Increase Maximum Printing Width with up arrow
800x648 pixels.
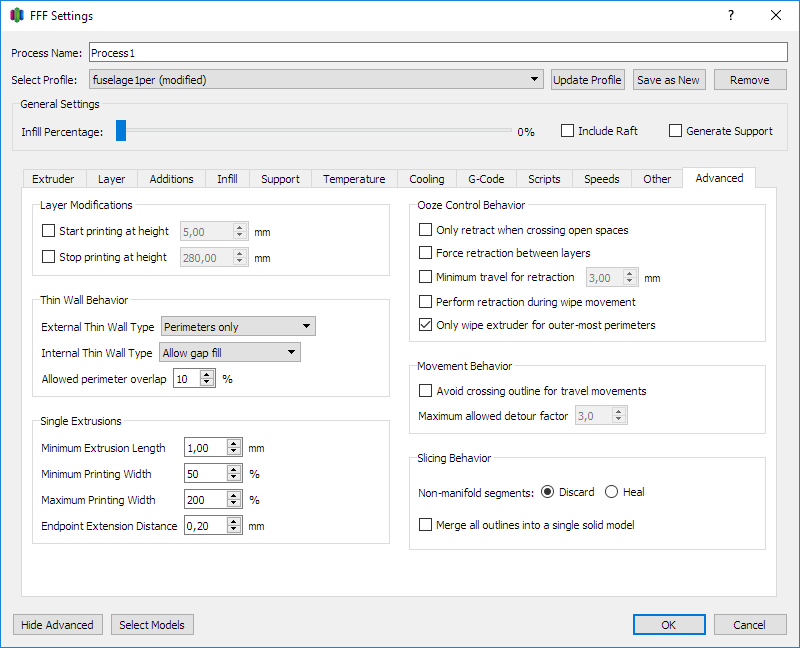click(x=235, y=496)
